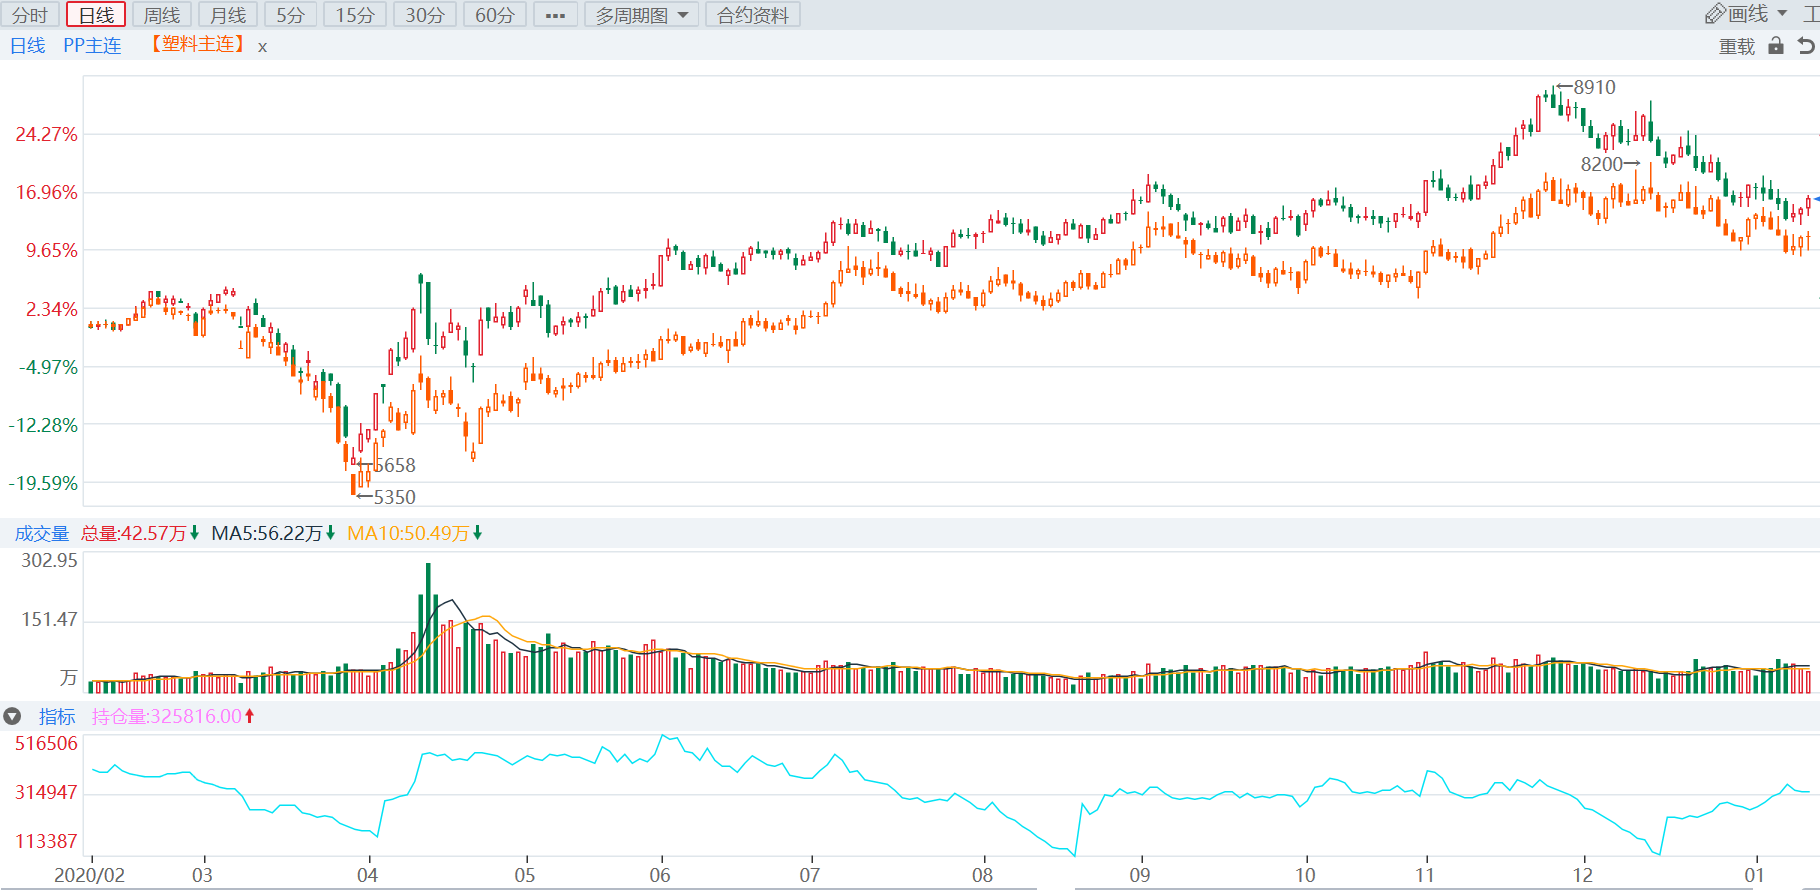Click the pencil draw-line icon
The width and height of the screenshot is (1820, 890).
(x=1715, y=14)
